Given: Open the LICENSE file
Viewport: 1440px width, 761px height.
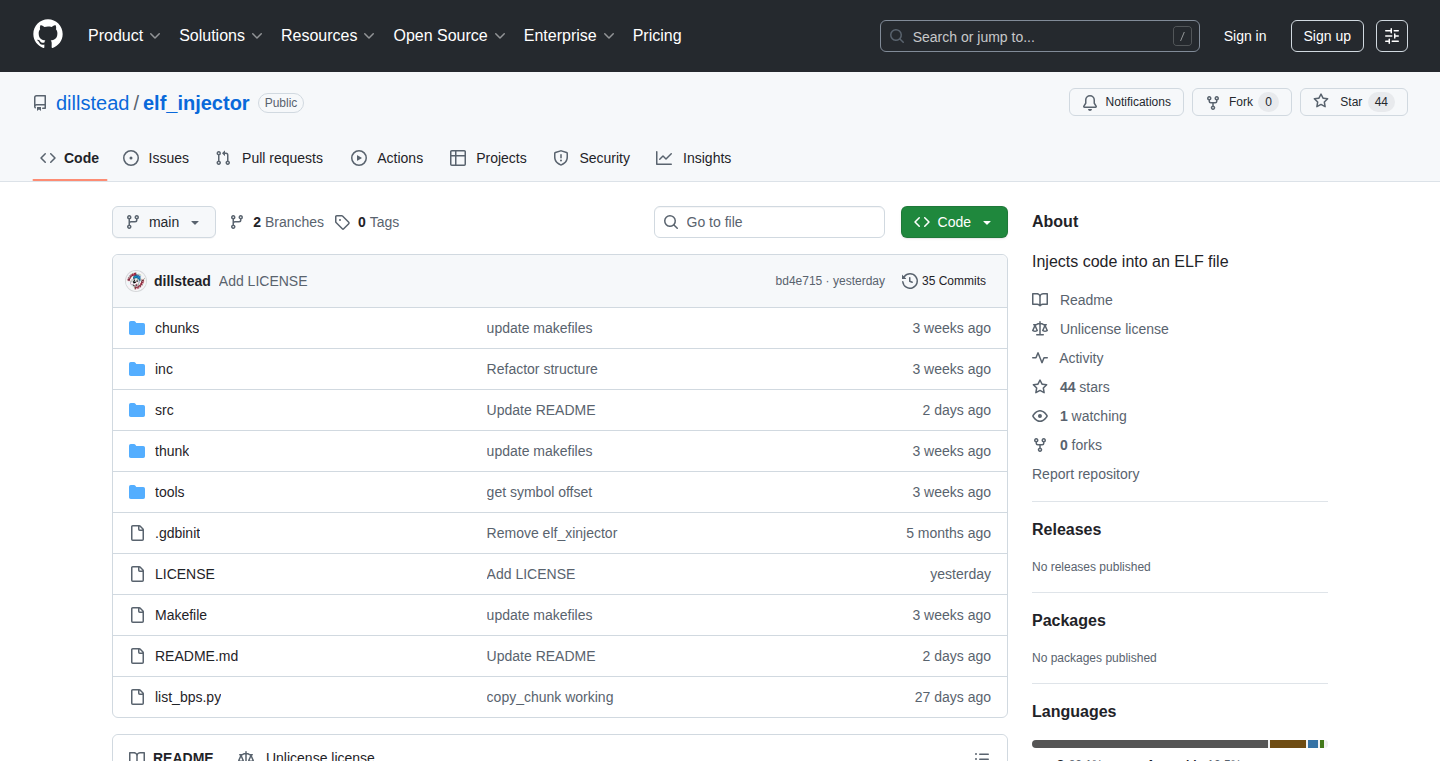Looking at the screenshot, I should click(x=185, y=574).
